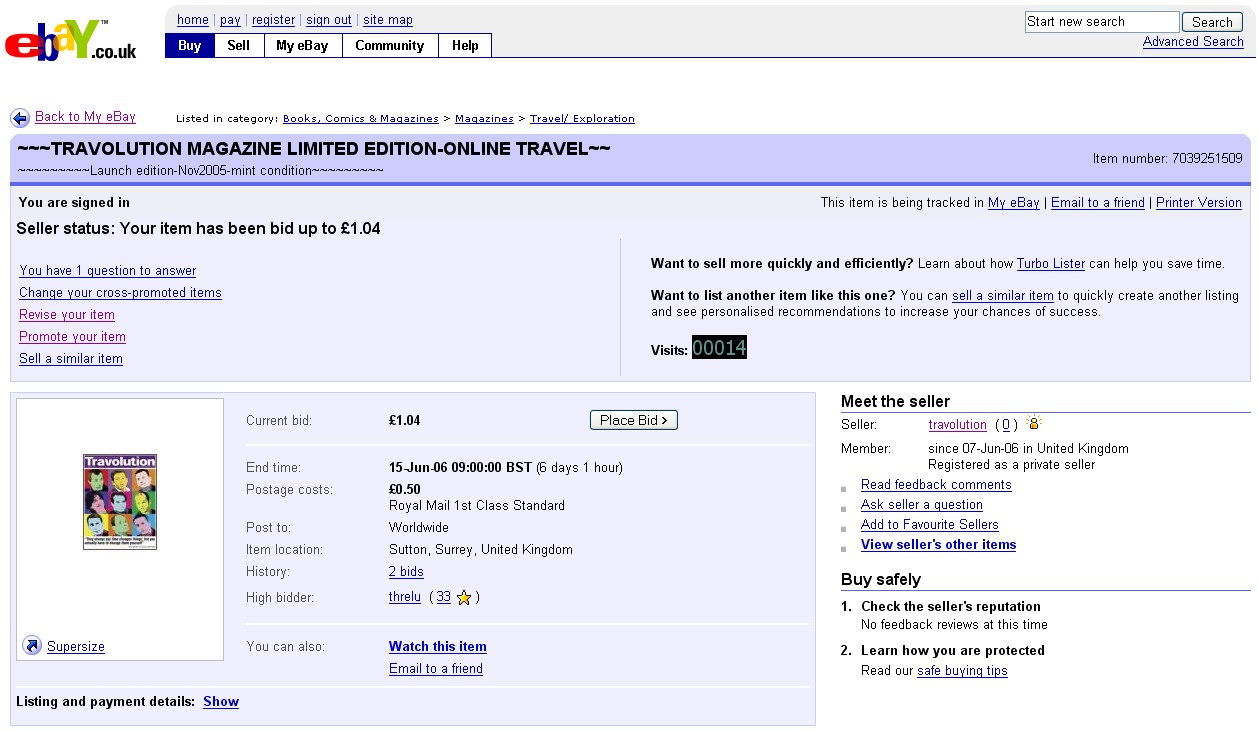Open the Travolution magazine cover thumbnail
This screenshot has width=1258, height=730.
(x=120, y=502)
